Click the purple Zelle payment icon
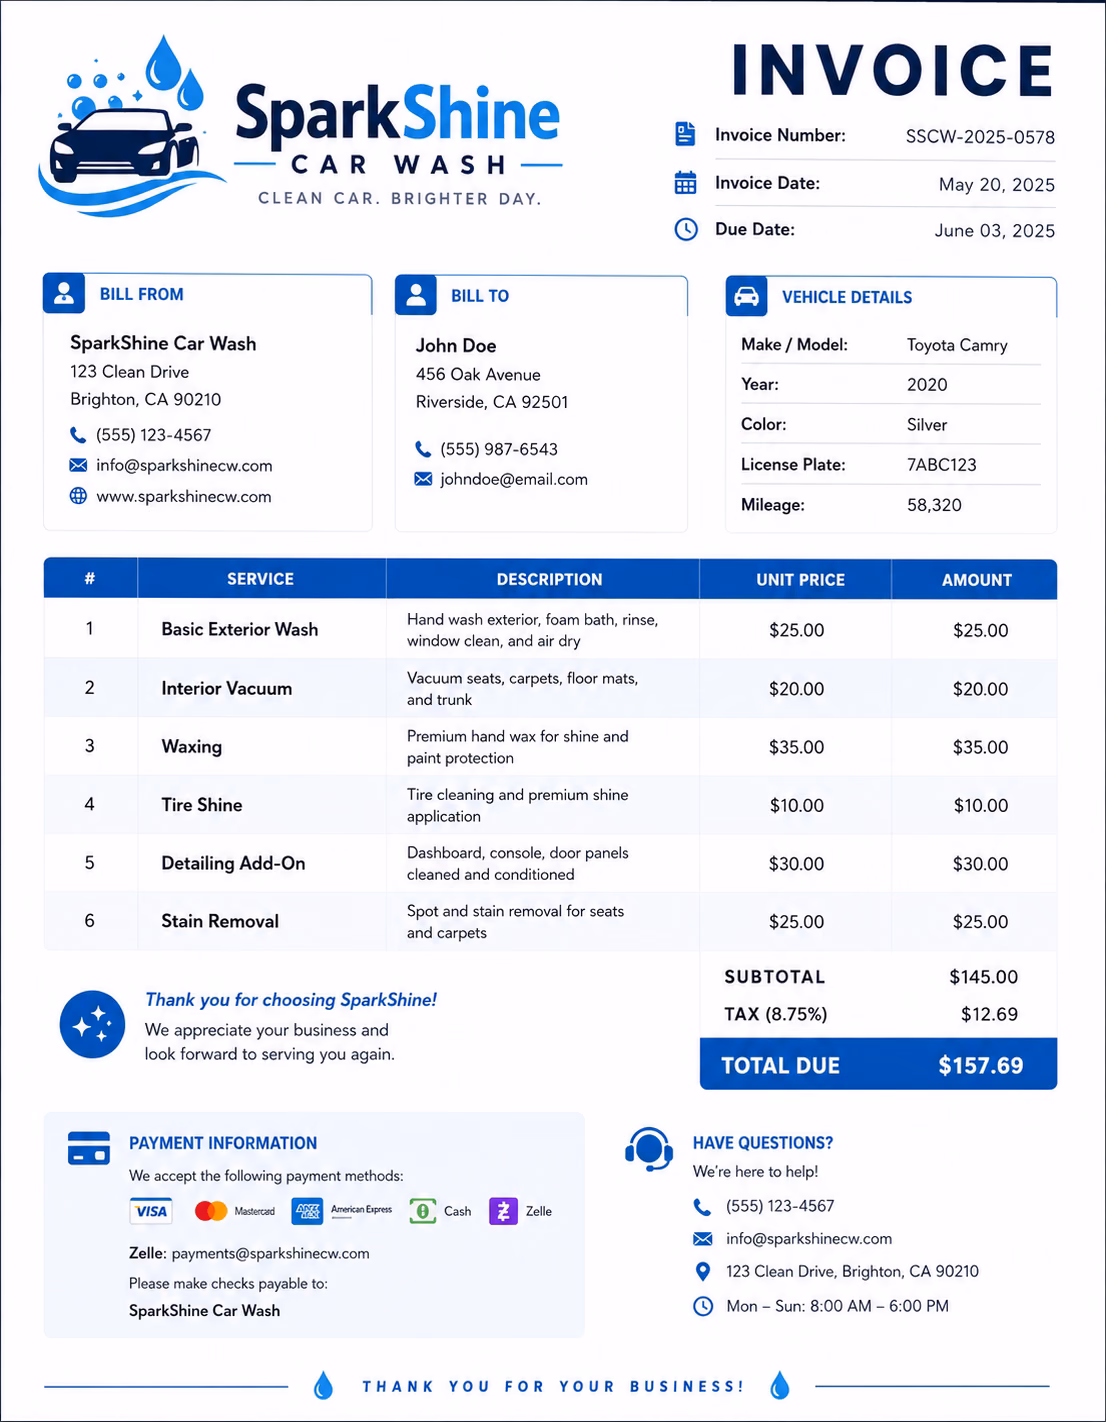The height and width of the screenshot is (1422, 1106). pos(503,1211)
